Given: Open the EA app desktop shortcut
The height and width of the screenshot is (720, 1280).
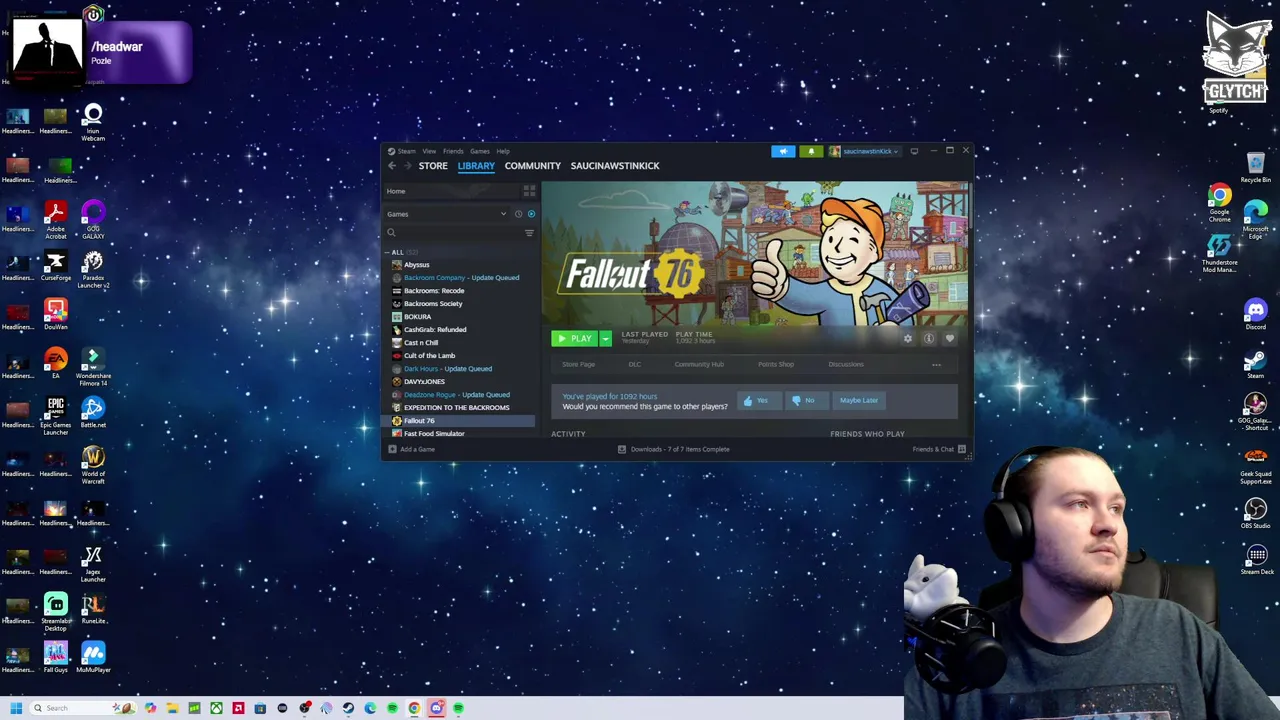Looking at the screenshot, I should point(55,363).
